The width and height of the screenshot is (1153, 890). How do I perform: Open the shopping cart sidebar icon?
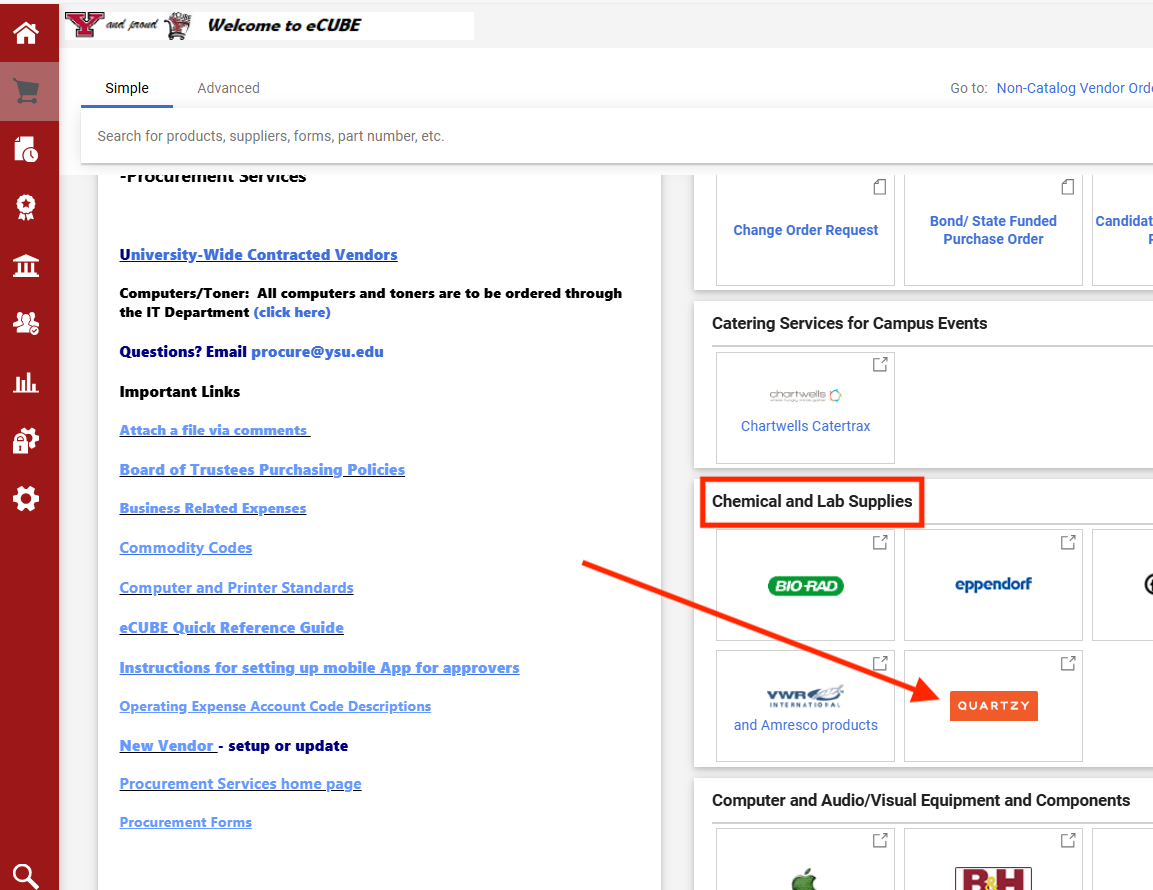coord(26,91)
